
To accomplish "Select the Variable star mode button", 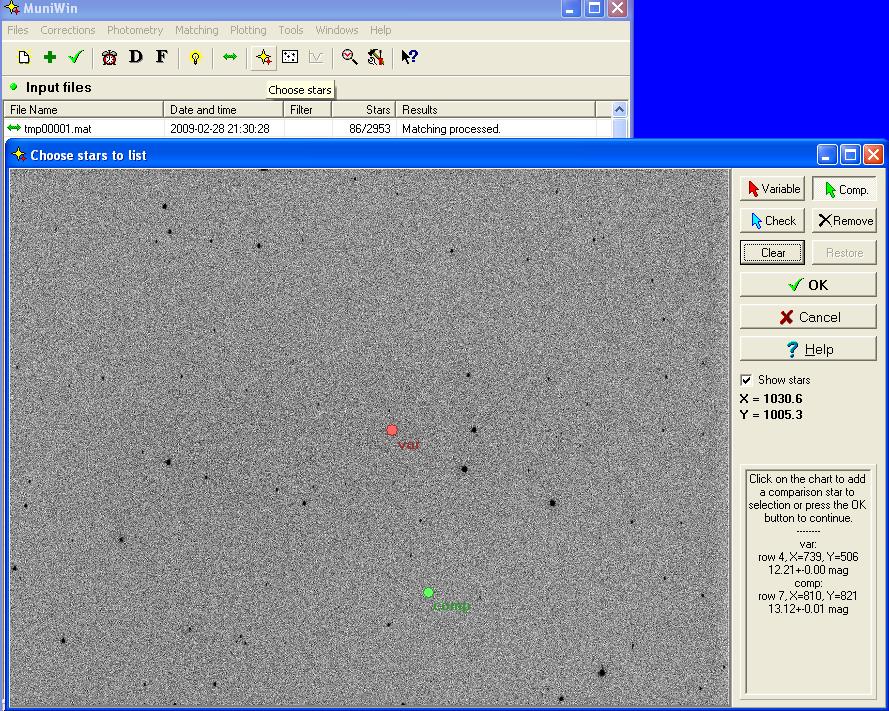I will 773,189.
